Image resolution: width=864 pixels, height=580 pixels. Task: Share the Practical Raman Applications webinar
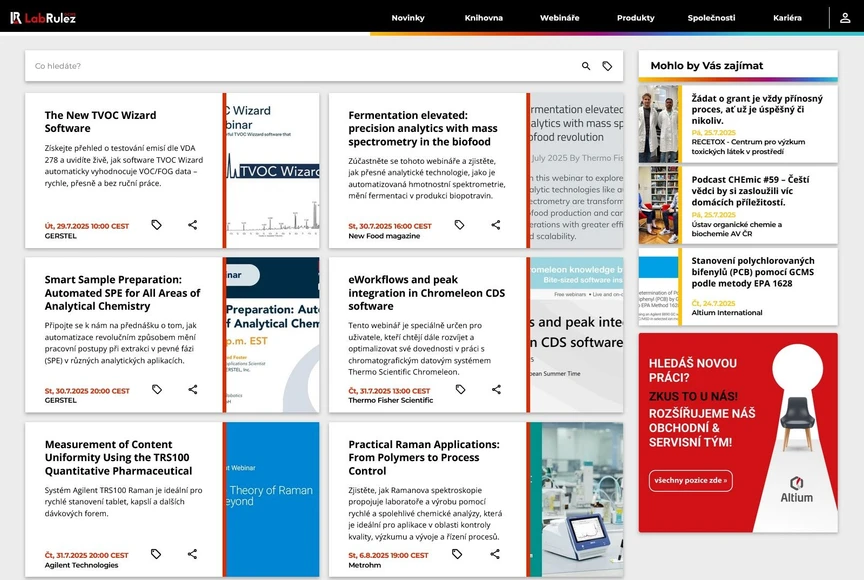495,553
